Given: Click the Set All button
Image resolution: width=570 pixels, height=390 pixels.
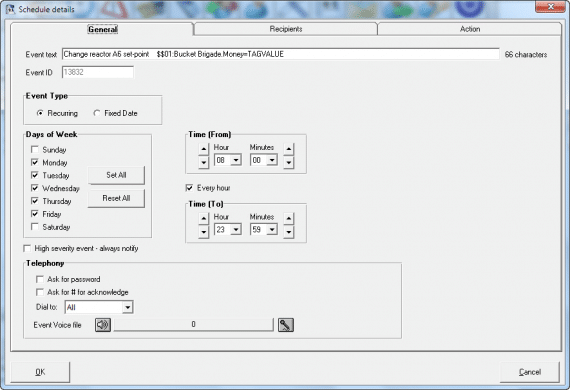Looking at the screenshot, I should [x=116, y=175].
